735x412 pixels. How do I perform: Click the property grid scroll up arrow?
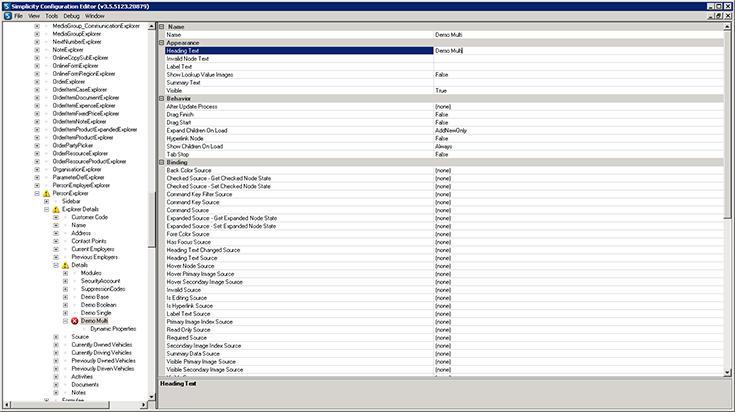(727, 27)
